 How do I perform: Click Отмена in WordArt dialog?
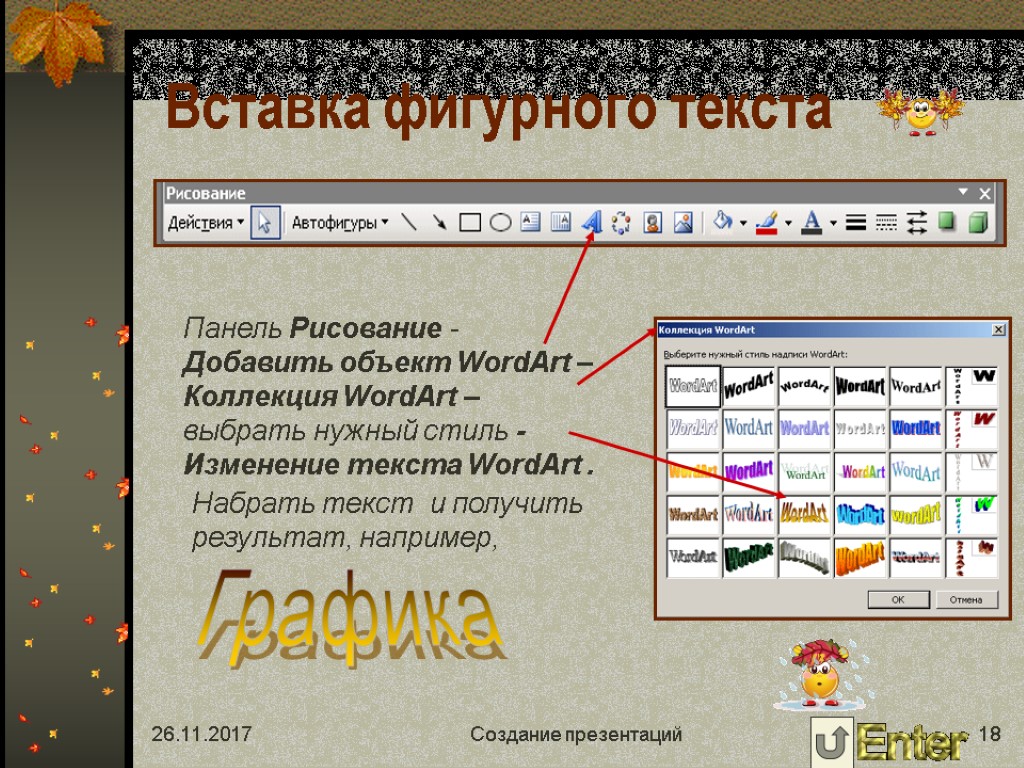[966, 600]
